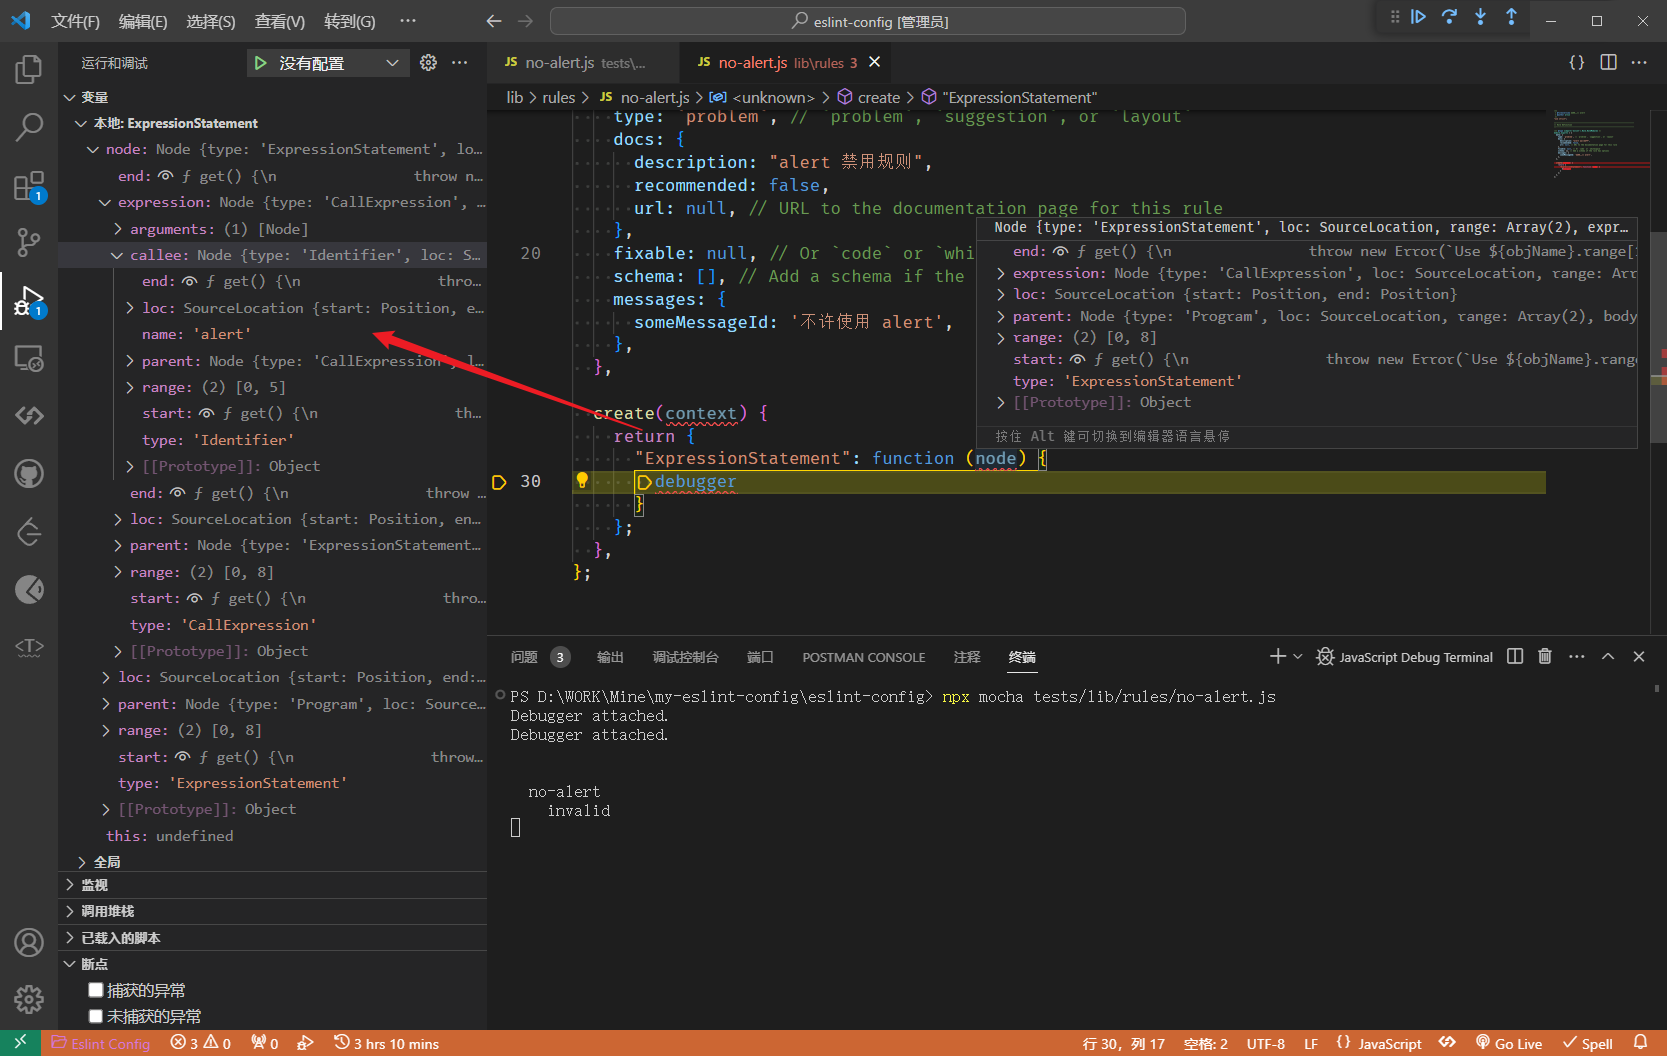
Task: Open the 转到(G) menu
Action: point(350,21)
